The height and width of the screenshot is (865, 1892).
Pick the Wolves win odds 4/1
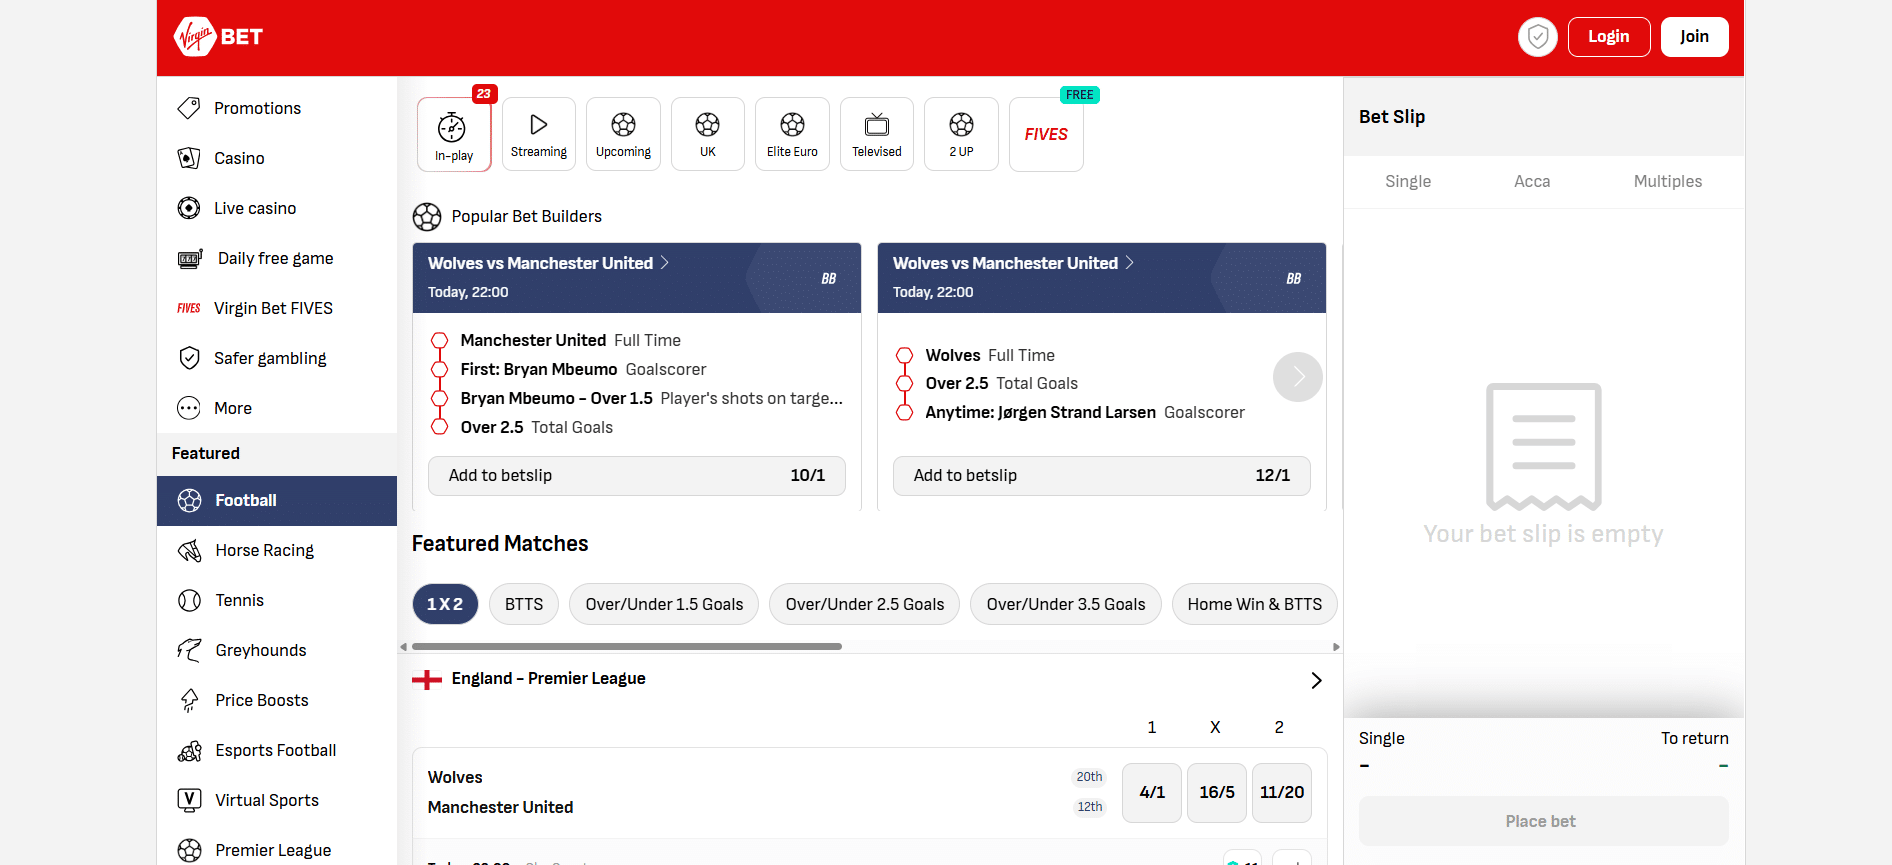[1152, 793]
